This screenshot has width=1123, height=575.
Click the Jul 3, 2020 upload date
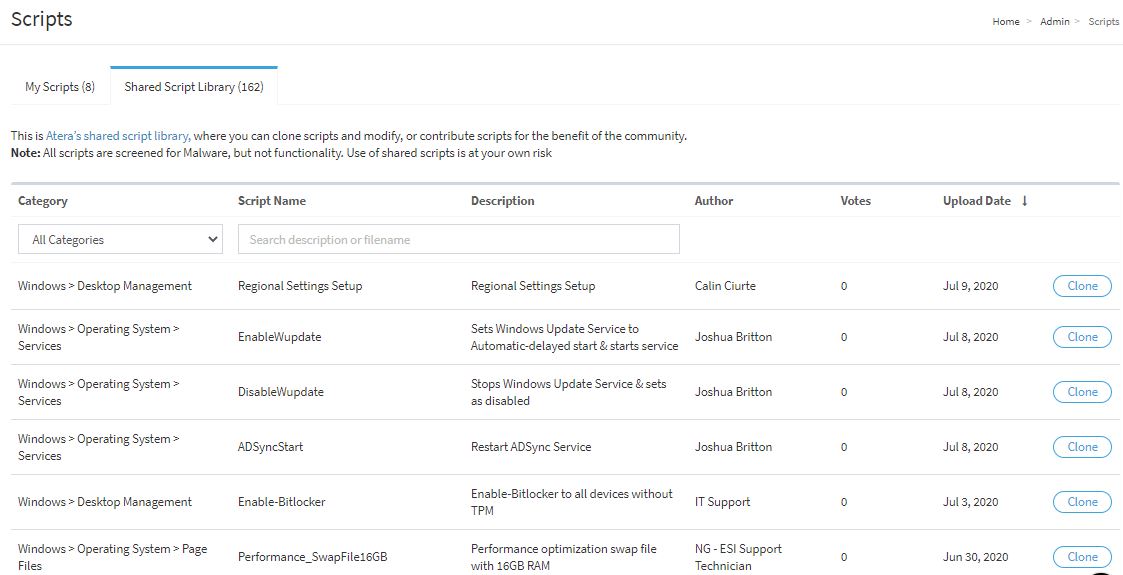[x=970, y=502]
